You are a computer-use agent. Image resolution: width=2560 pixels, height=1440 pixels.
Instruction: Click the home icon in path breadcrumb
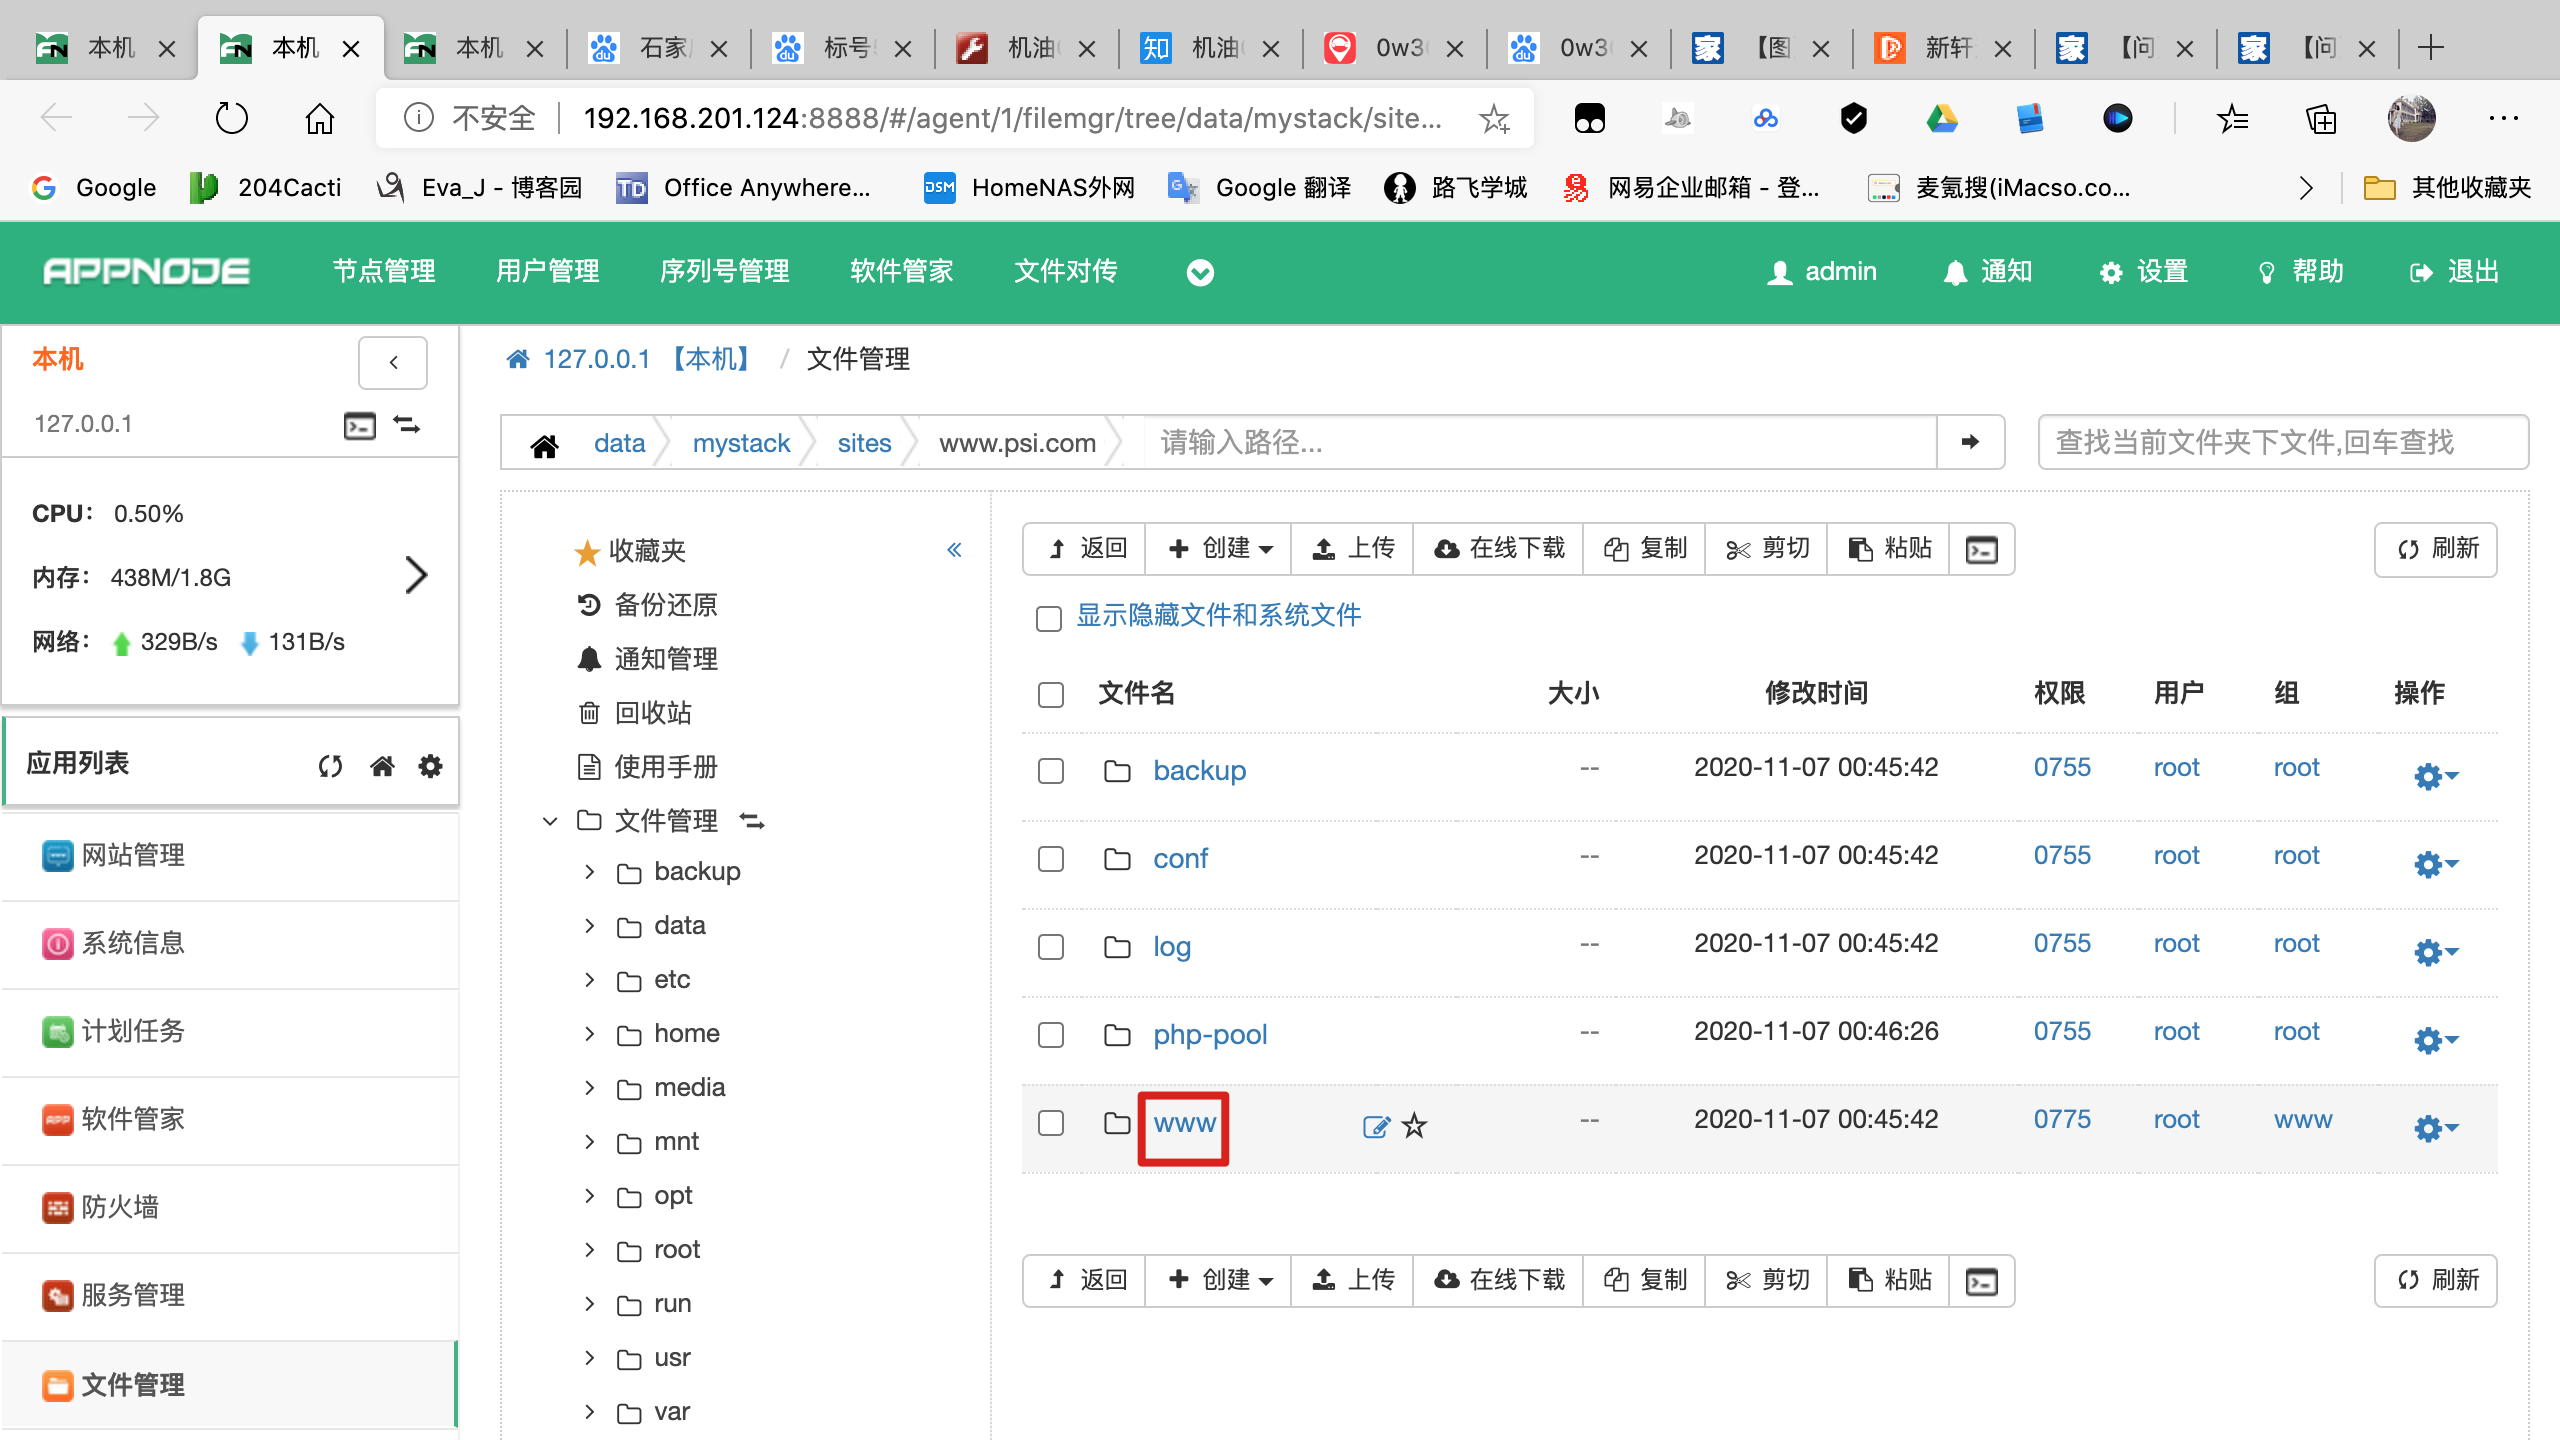click(x=545, y=444)
